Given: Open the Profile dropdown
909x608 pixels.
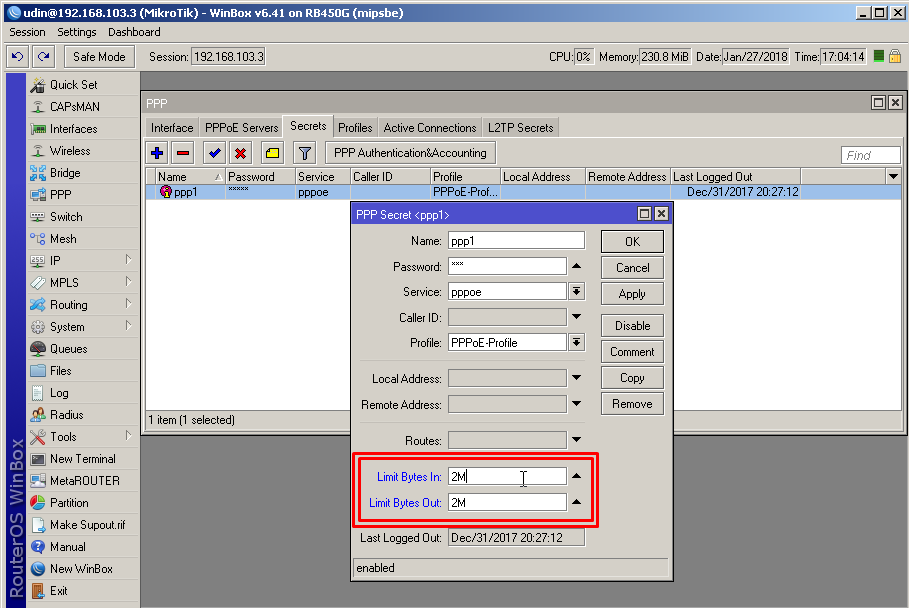Looking at the screenshot, I should (576, 343).
